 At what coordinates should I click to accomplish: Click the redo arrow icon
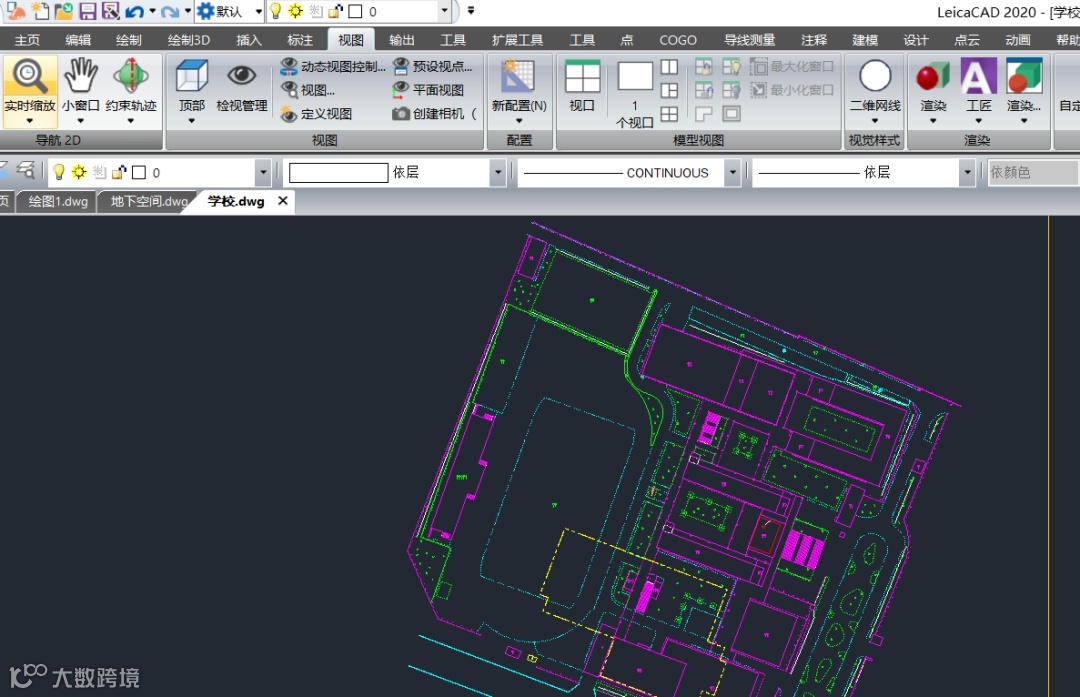click(169, 11)
